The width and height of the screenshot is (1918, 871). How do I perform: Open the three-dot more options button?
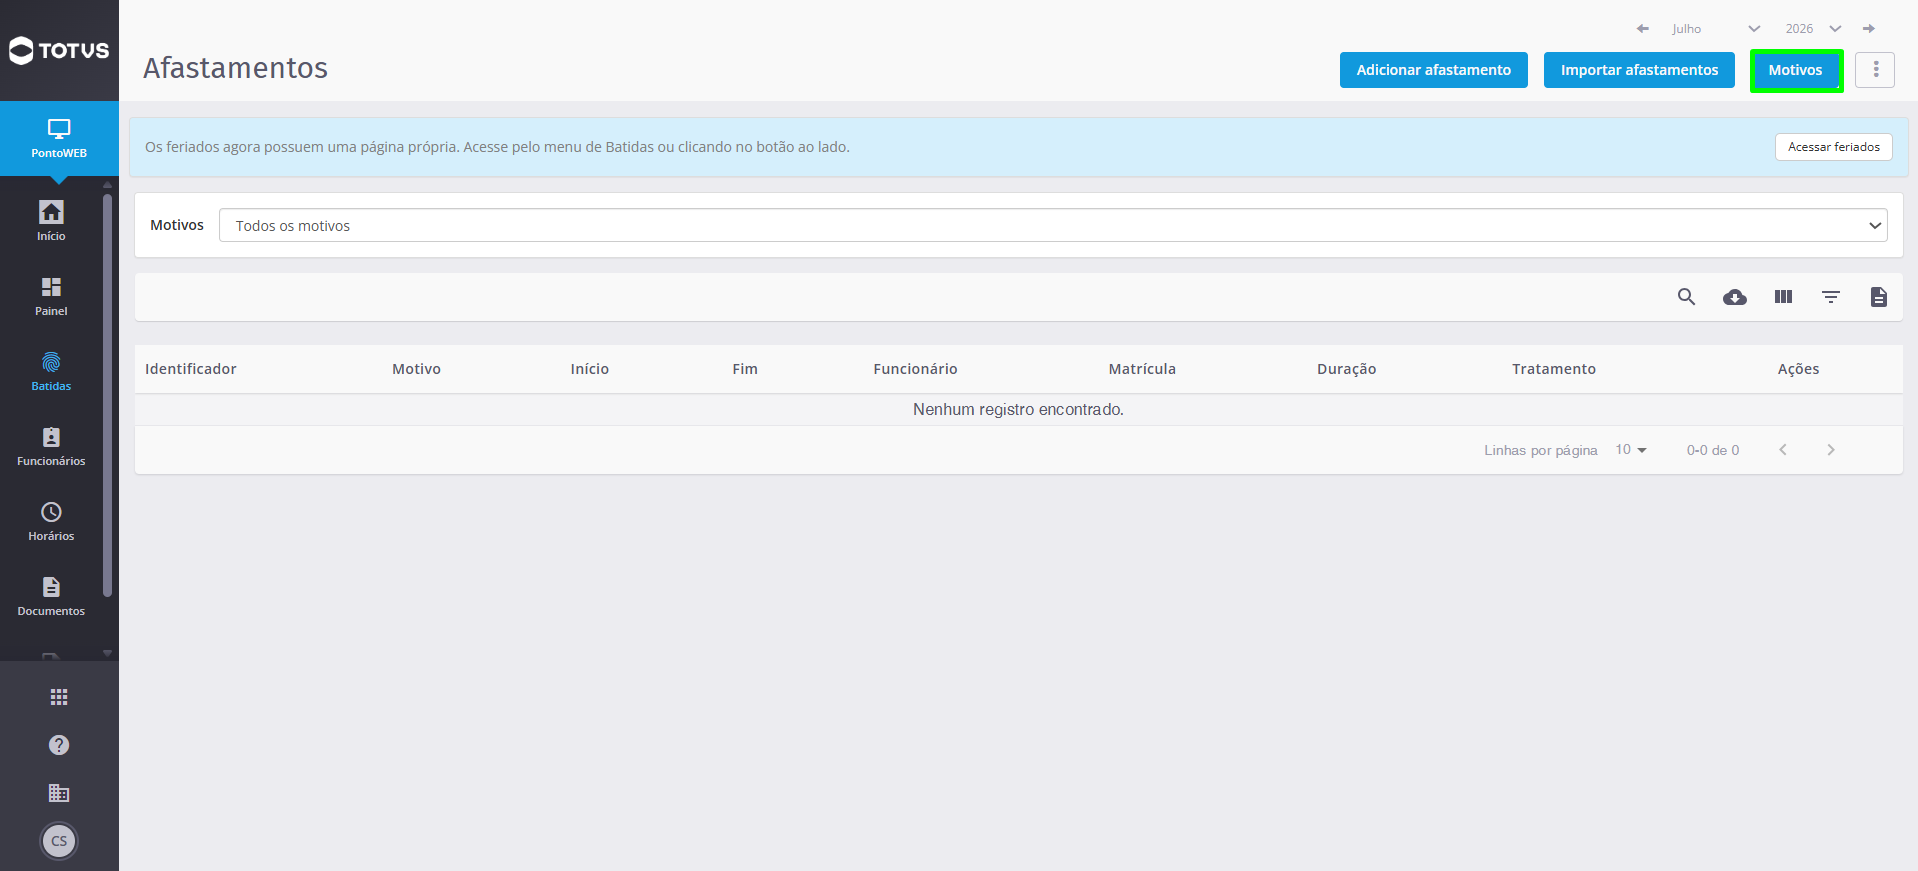pos(1875,70)
